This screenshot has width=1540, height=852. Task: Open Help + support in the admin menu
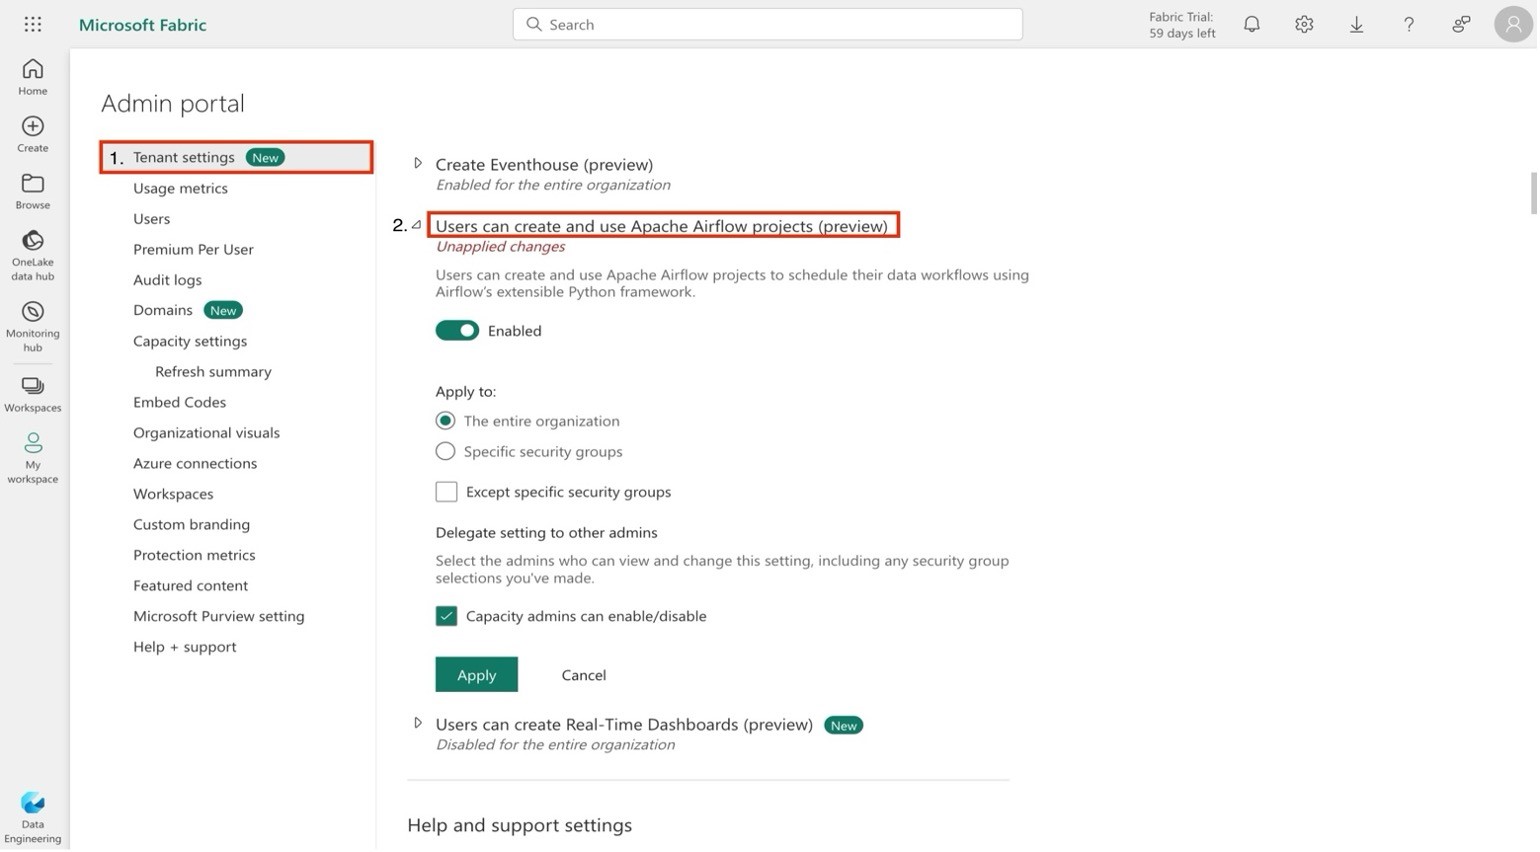[185, 648]
